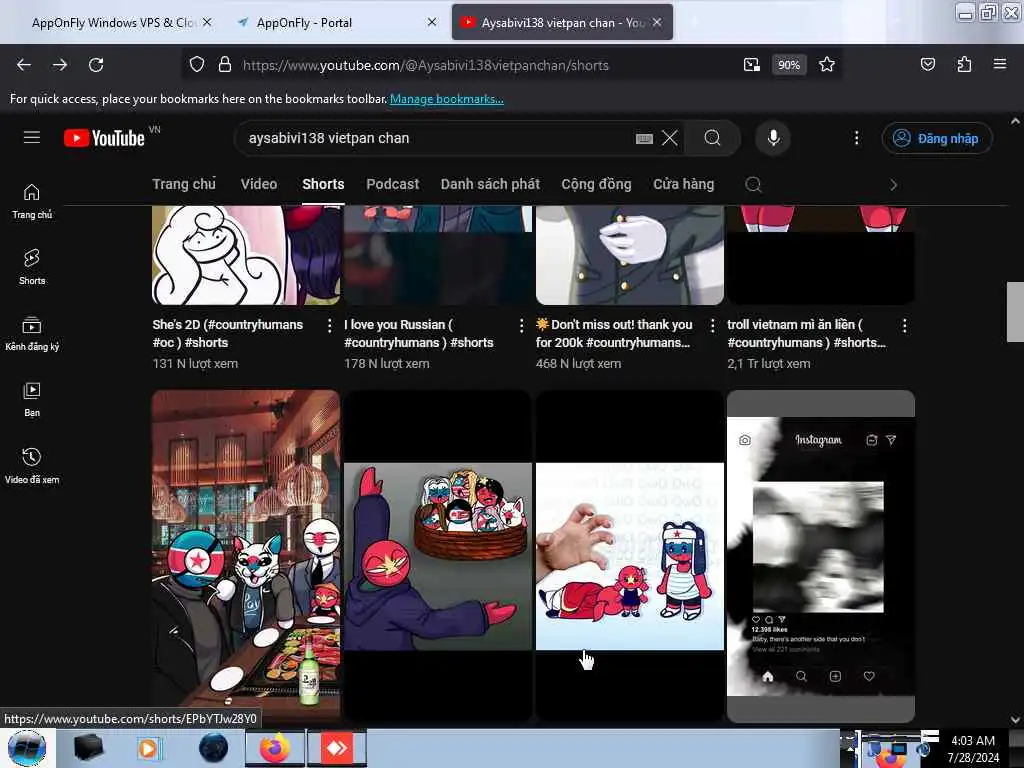Image resolution: width=1024 pixels, height=768 pixels.
Task: Open the Firefox application menu
Action: click(x=1000, y=65)
